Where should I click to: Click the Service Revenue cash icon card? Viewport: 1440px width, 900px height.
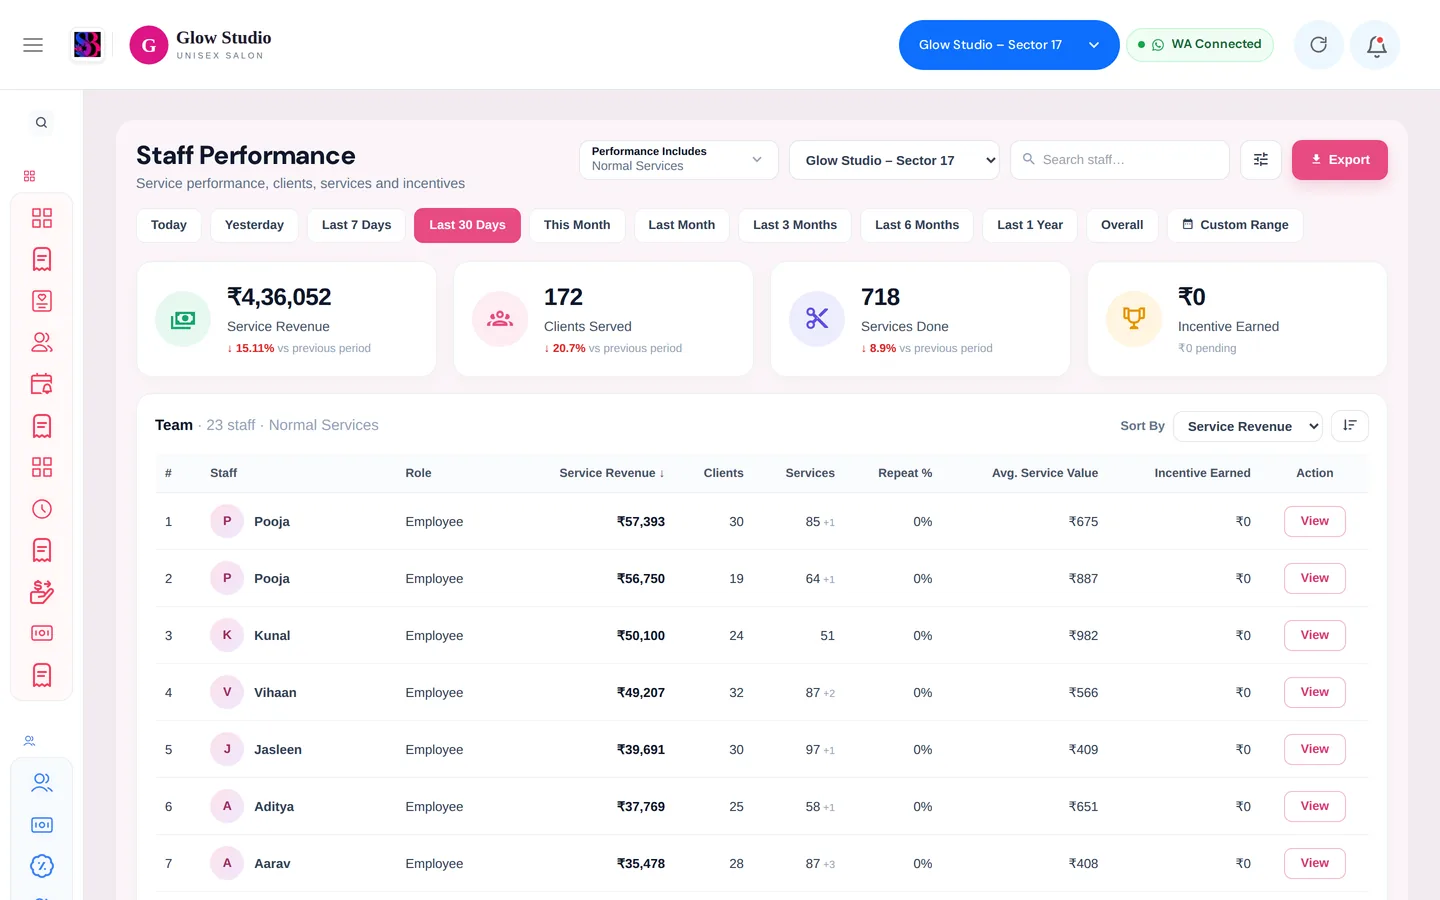183,319
